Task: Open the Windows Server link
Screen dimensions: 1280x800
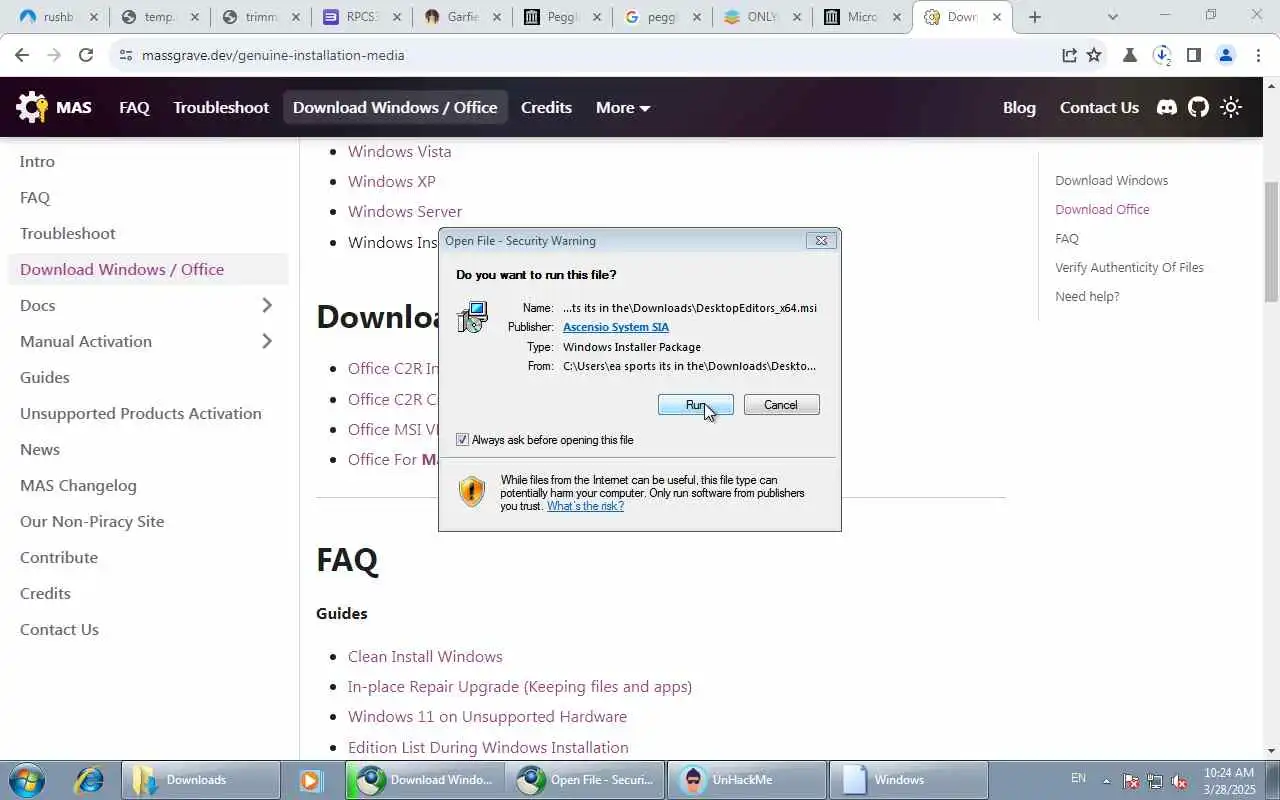Action: [405, 211]
